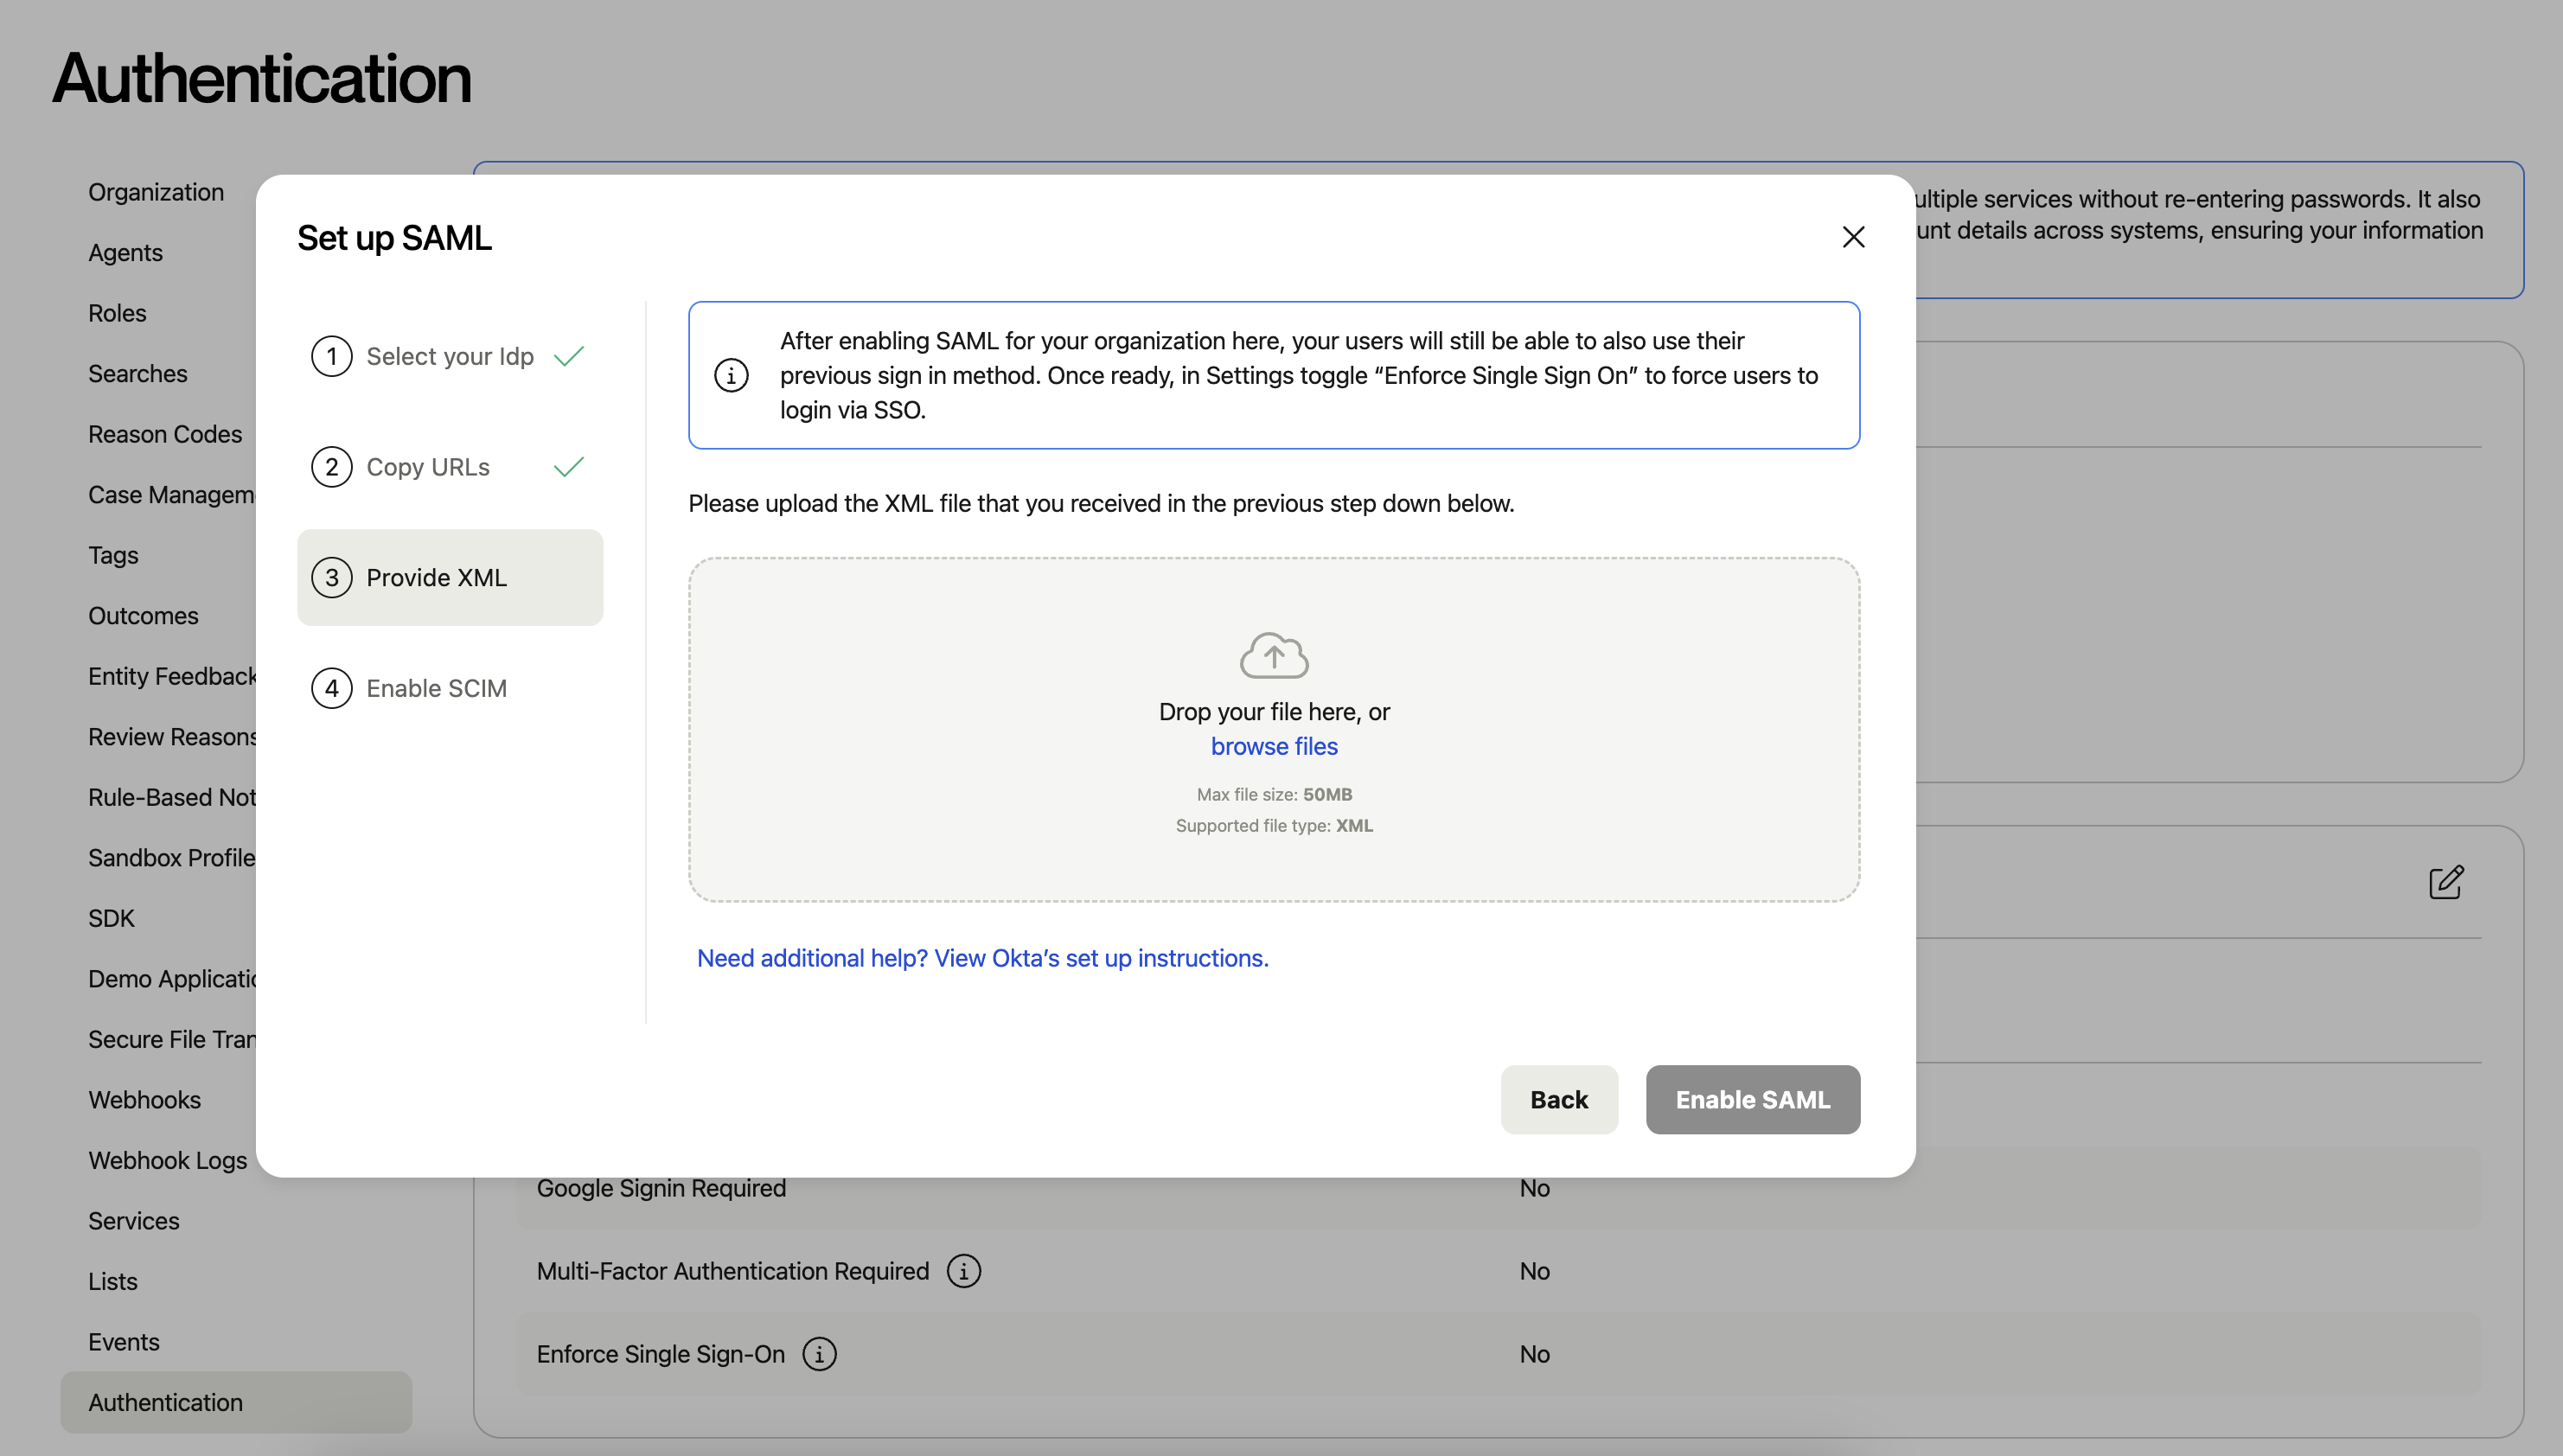Click the Enable SAML button
The height and width of the screenshot is (1456, 2563).
pos(1752,1099)
